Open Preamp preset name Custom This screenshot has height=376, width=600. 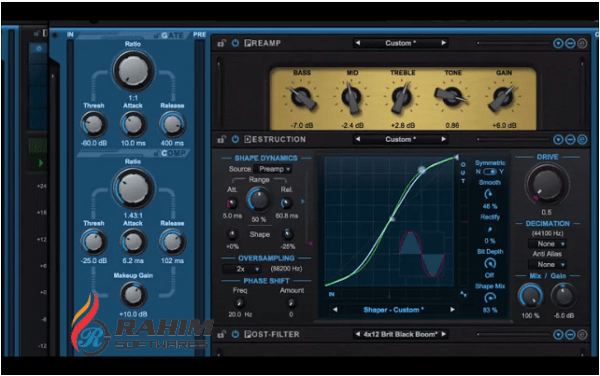pyautogui.click(x=400, y=43)
